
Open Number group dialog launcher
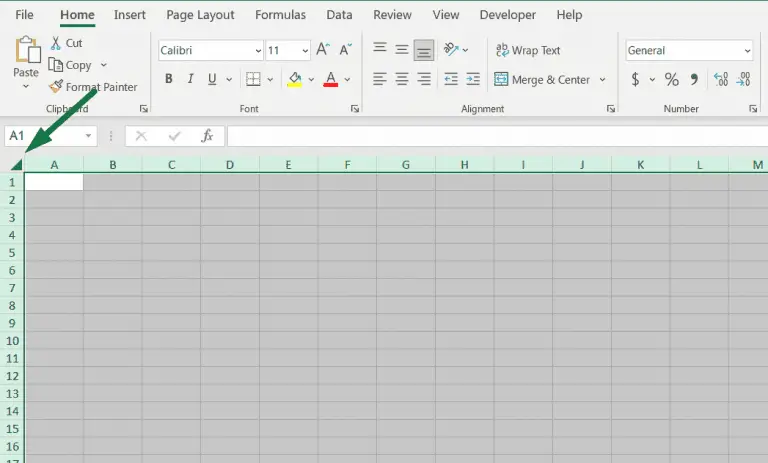click(753, 109)
